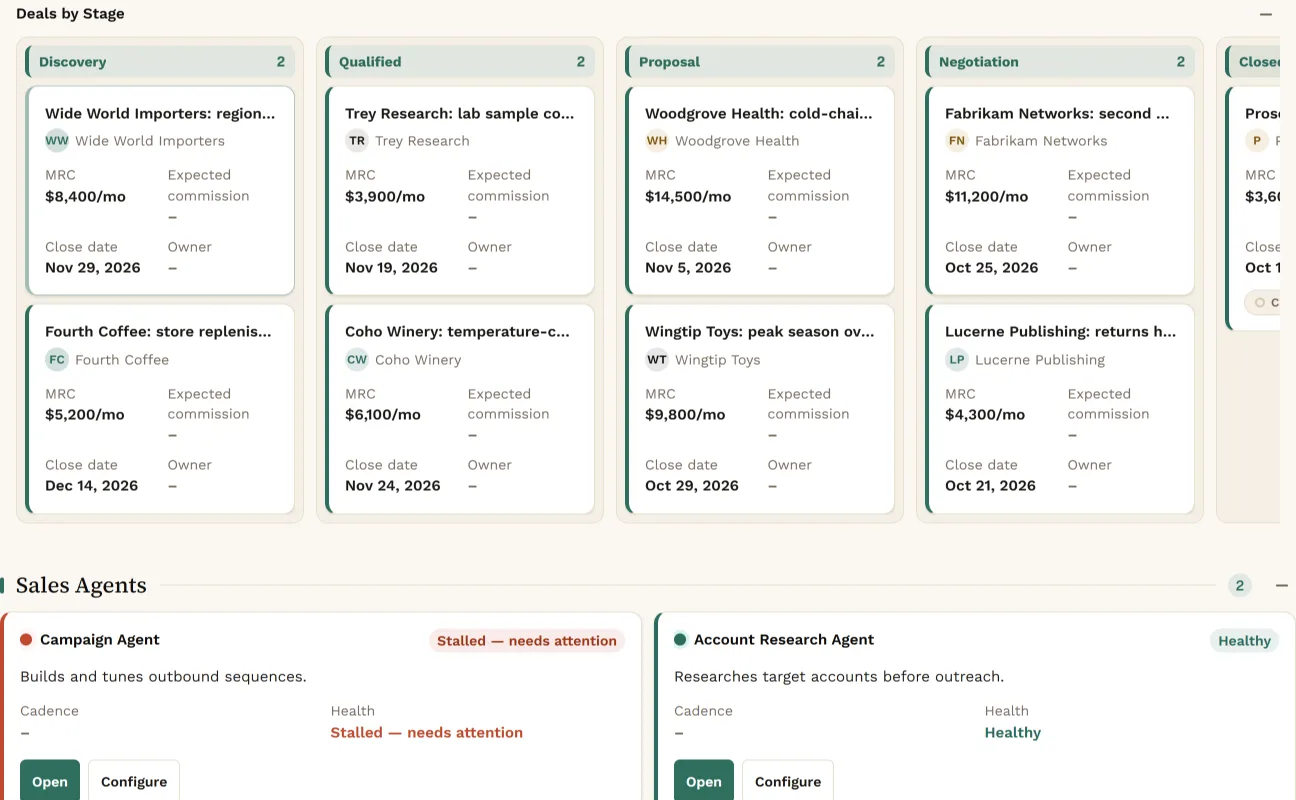1296x800 pixels.
Task: Click the TR avatar for Trey Research
Action: click(357, 140)
